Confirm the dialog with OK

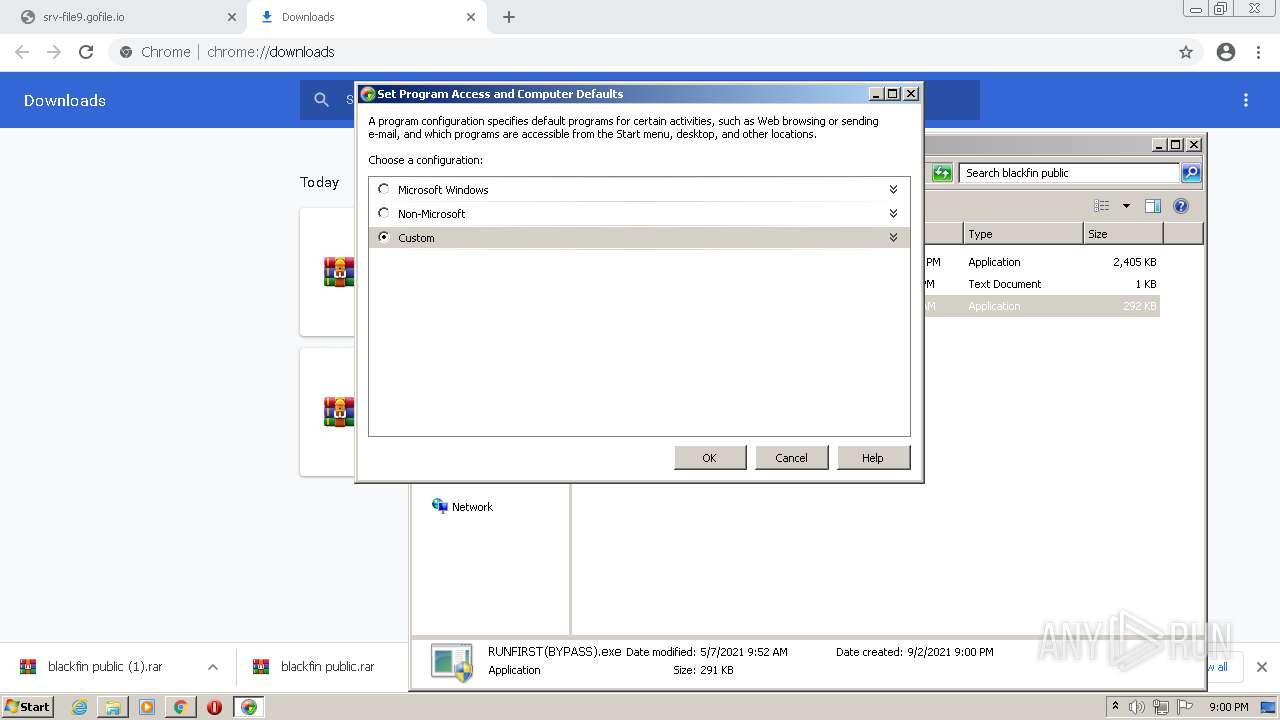pyautogui.click(x=710, y=457)
